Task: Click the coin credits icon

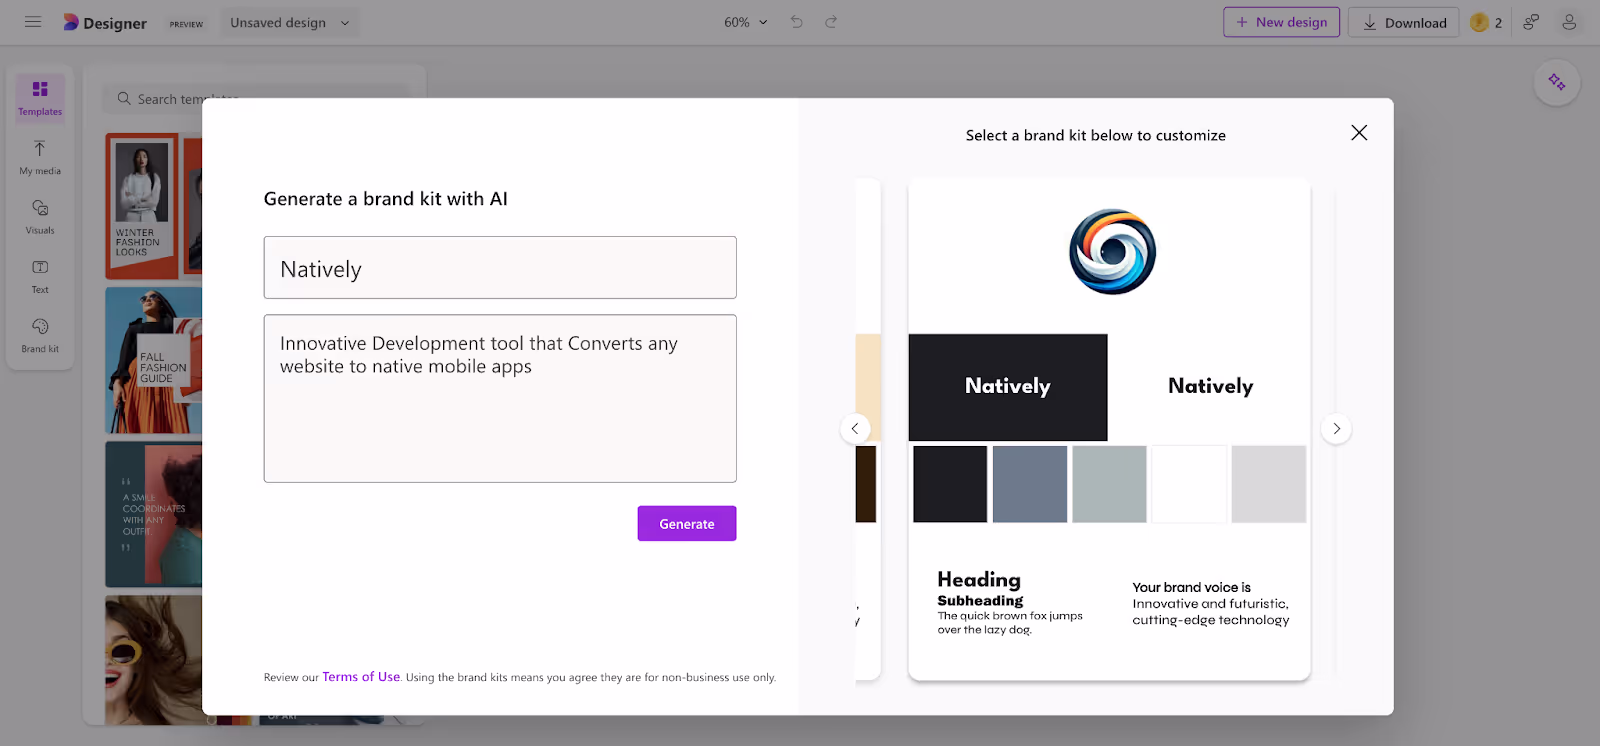Action: coord(1479,22)
